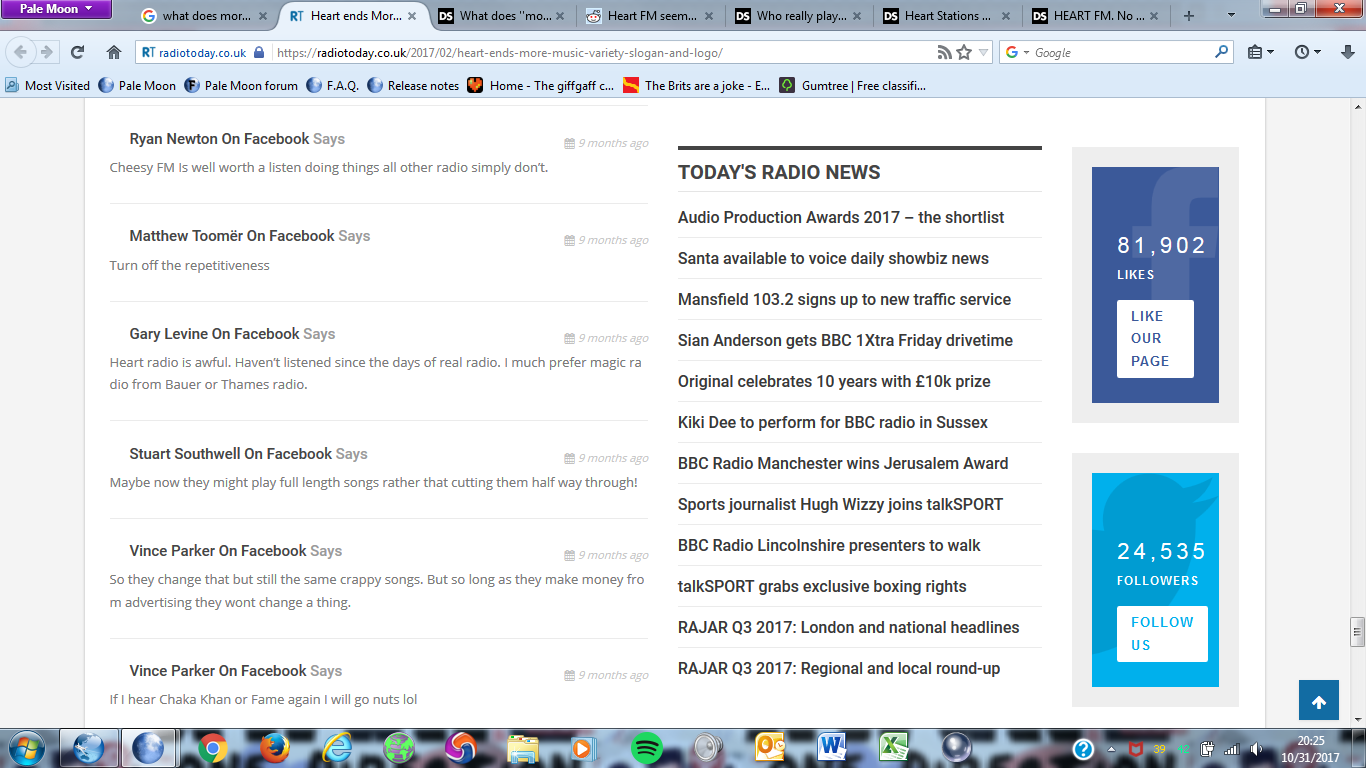Reload the current page
This screenshot has height=768, width=1366.
pos(77,52)
